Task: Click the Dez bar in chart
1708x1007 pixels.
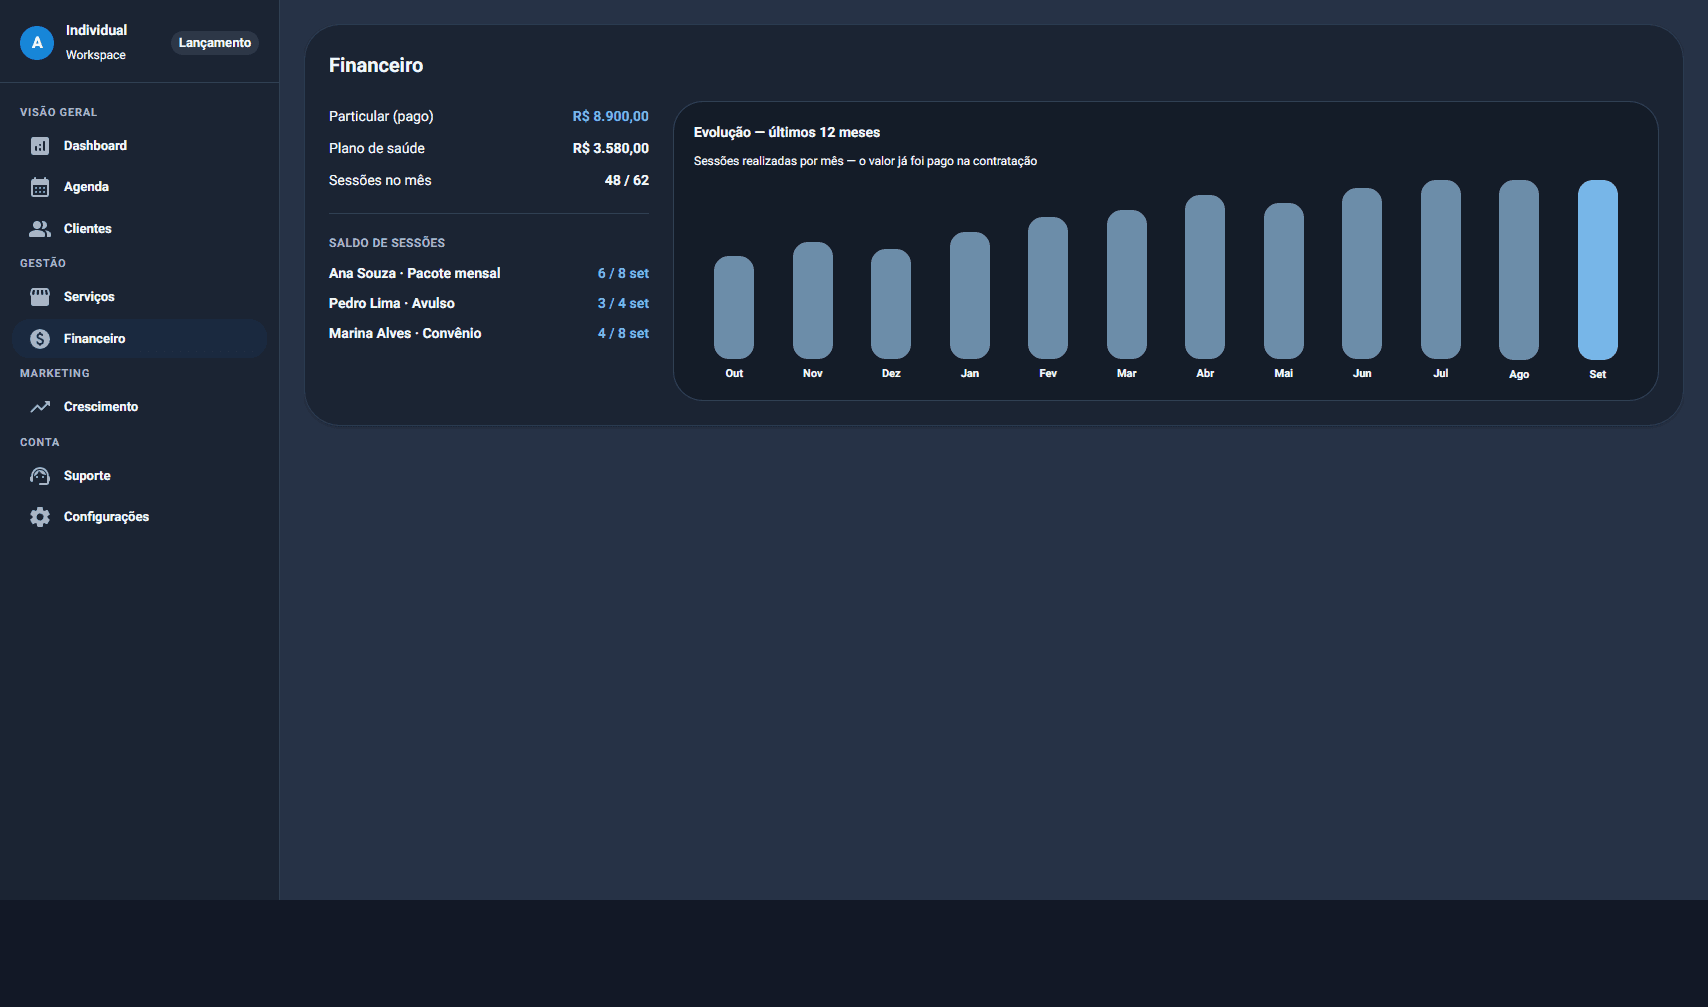Action: click(891, 304)
